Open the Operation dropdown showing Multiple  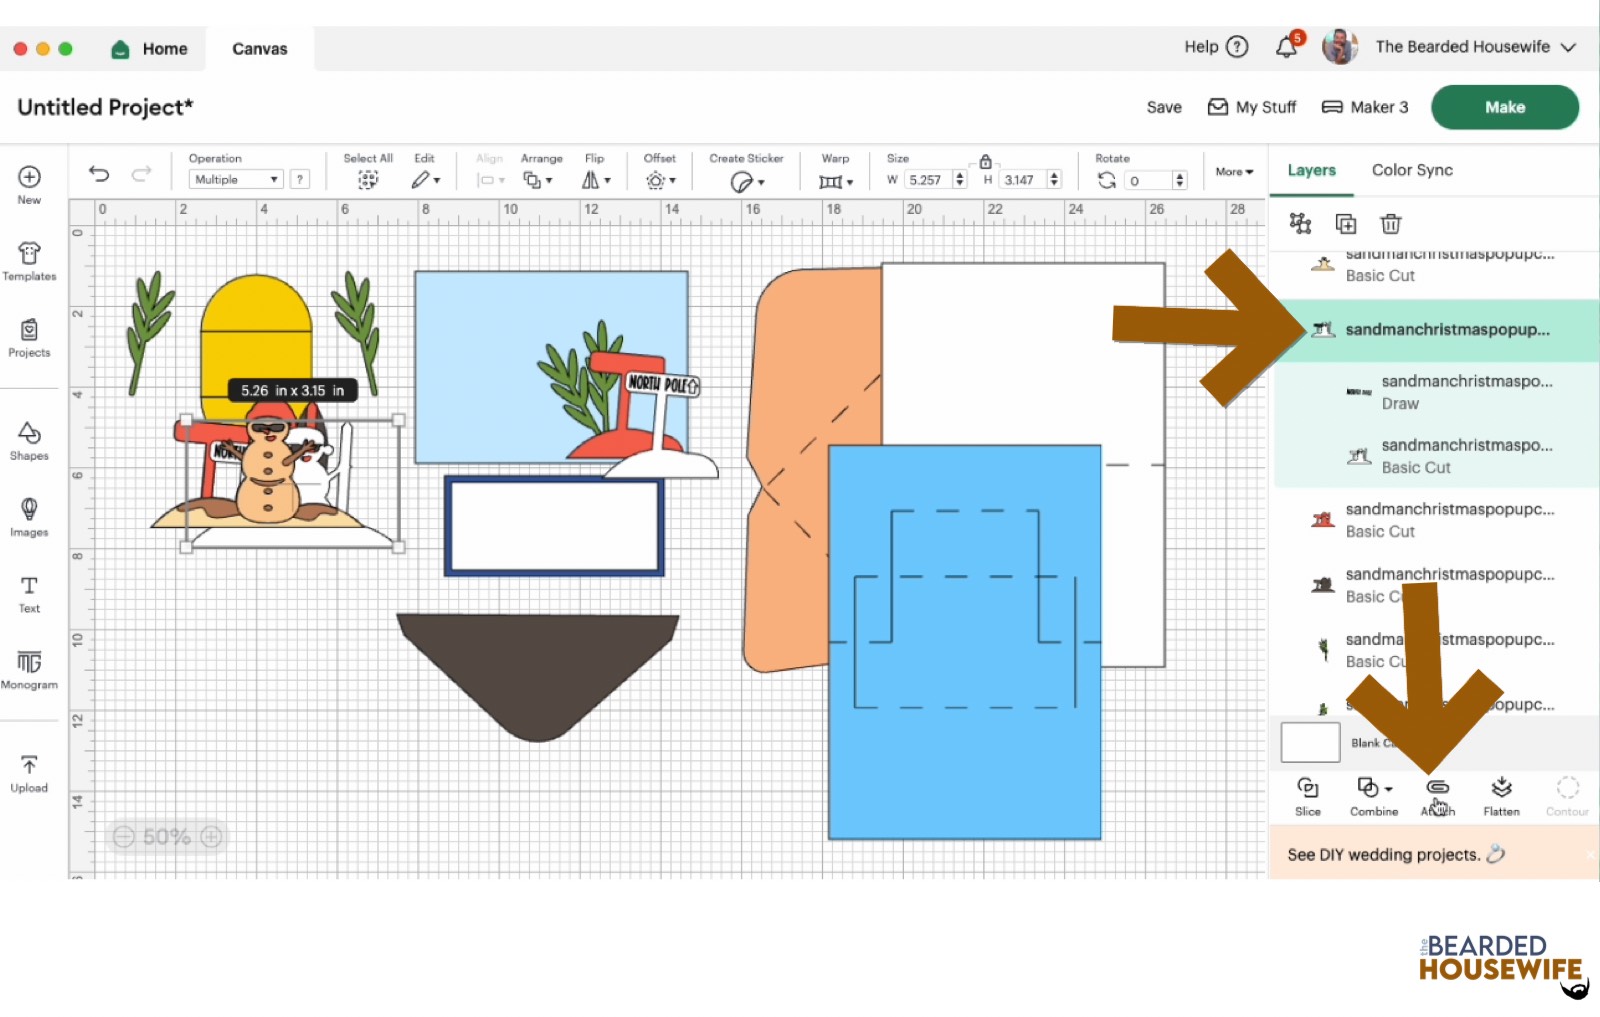(236, 180)
